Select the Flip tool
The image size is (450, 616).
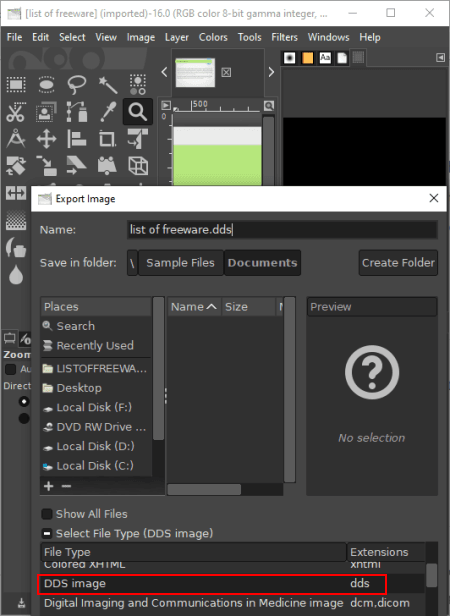(16, 193)
